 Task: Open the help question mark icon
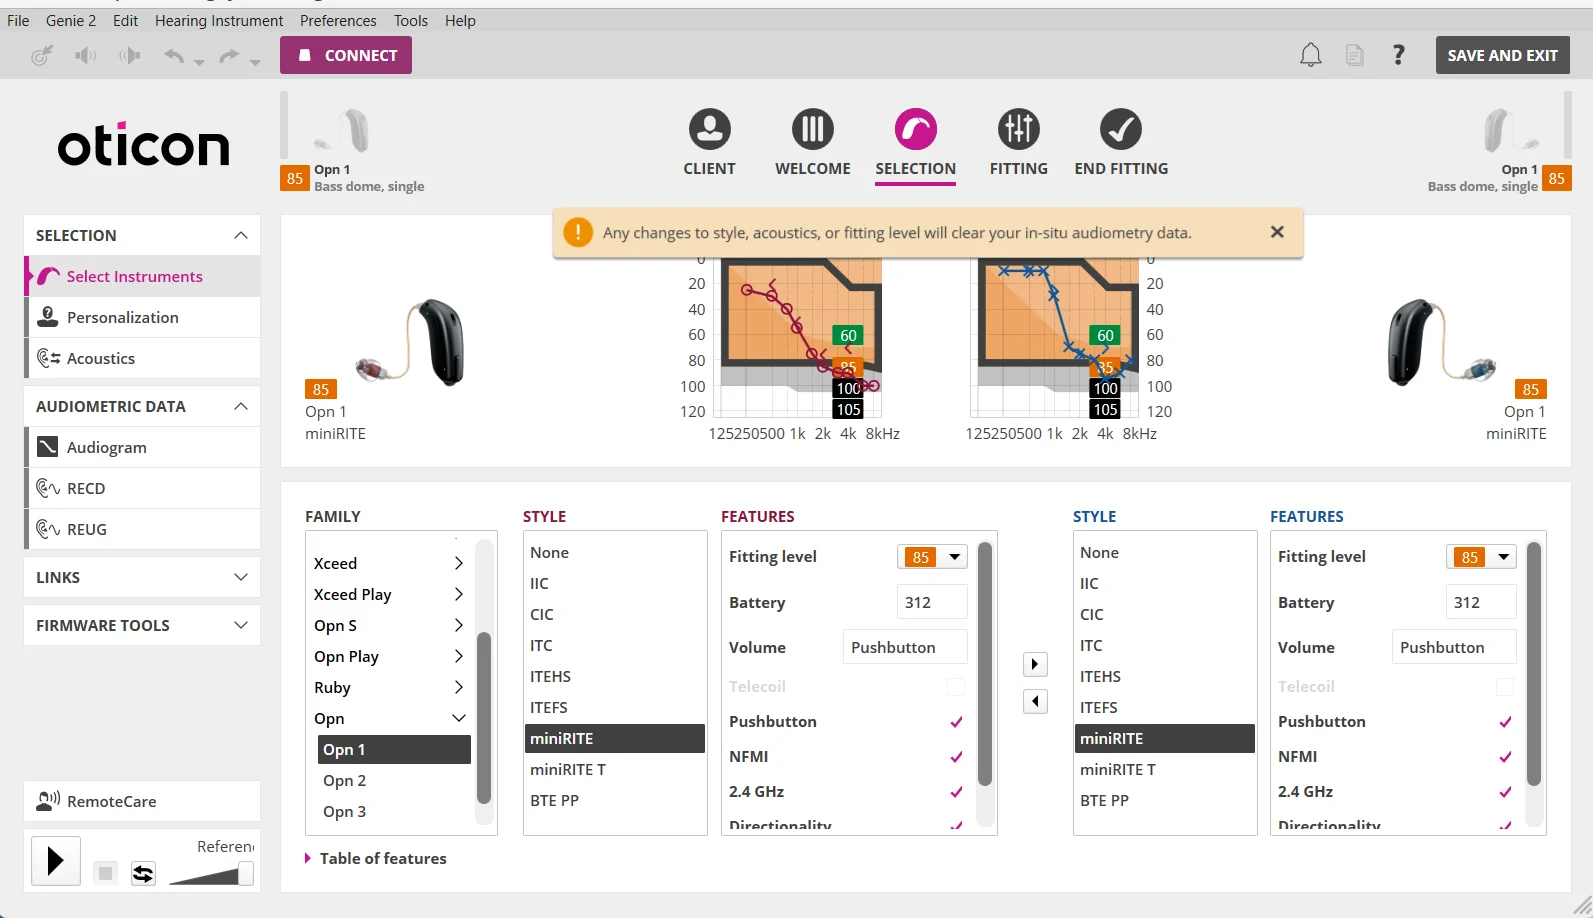tap(1398, 55)
